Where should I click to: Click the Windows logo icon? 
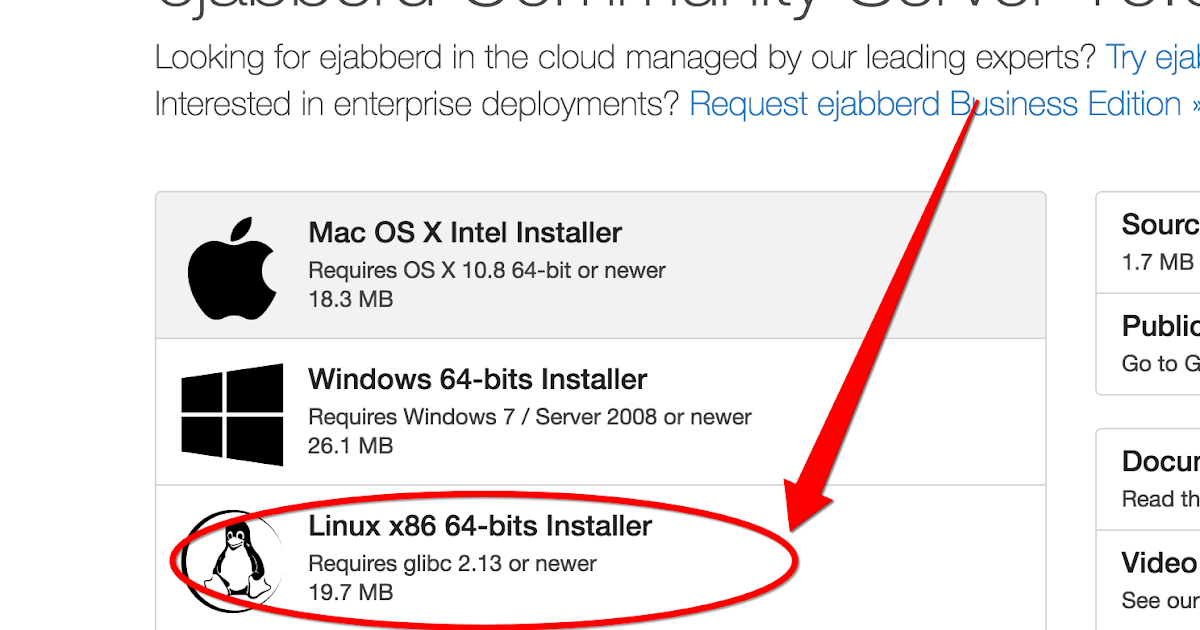point(232,411)
